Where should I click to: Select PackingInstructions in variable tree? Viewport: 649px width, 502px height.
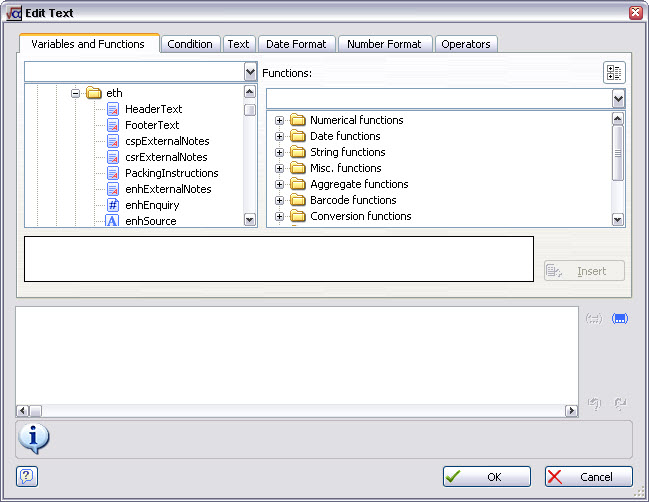171,173
